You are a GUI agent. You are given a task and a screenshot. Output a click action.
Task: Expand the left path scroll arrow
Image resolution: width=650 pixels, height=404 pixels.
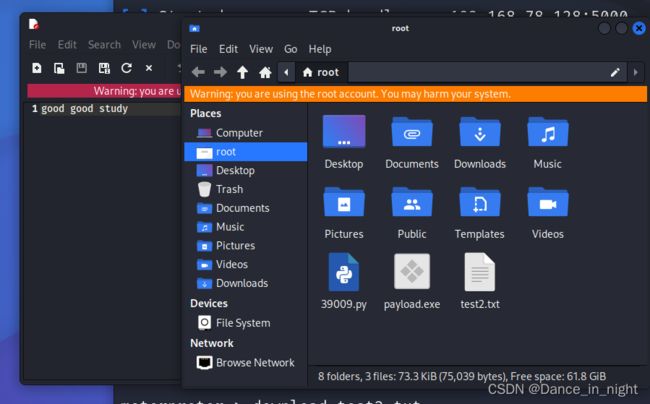(287, 72)
